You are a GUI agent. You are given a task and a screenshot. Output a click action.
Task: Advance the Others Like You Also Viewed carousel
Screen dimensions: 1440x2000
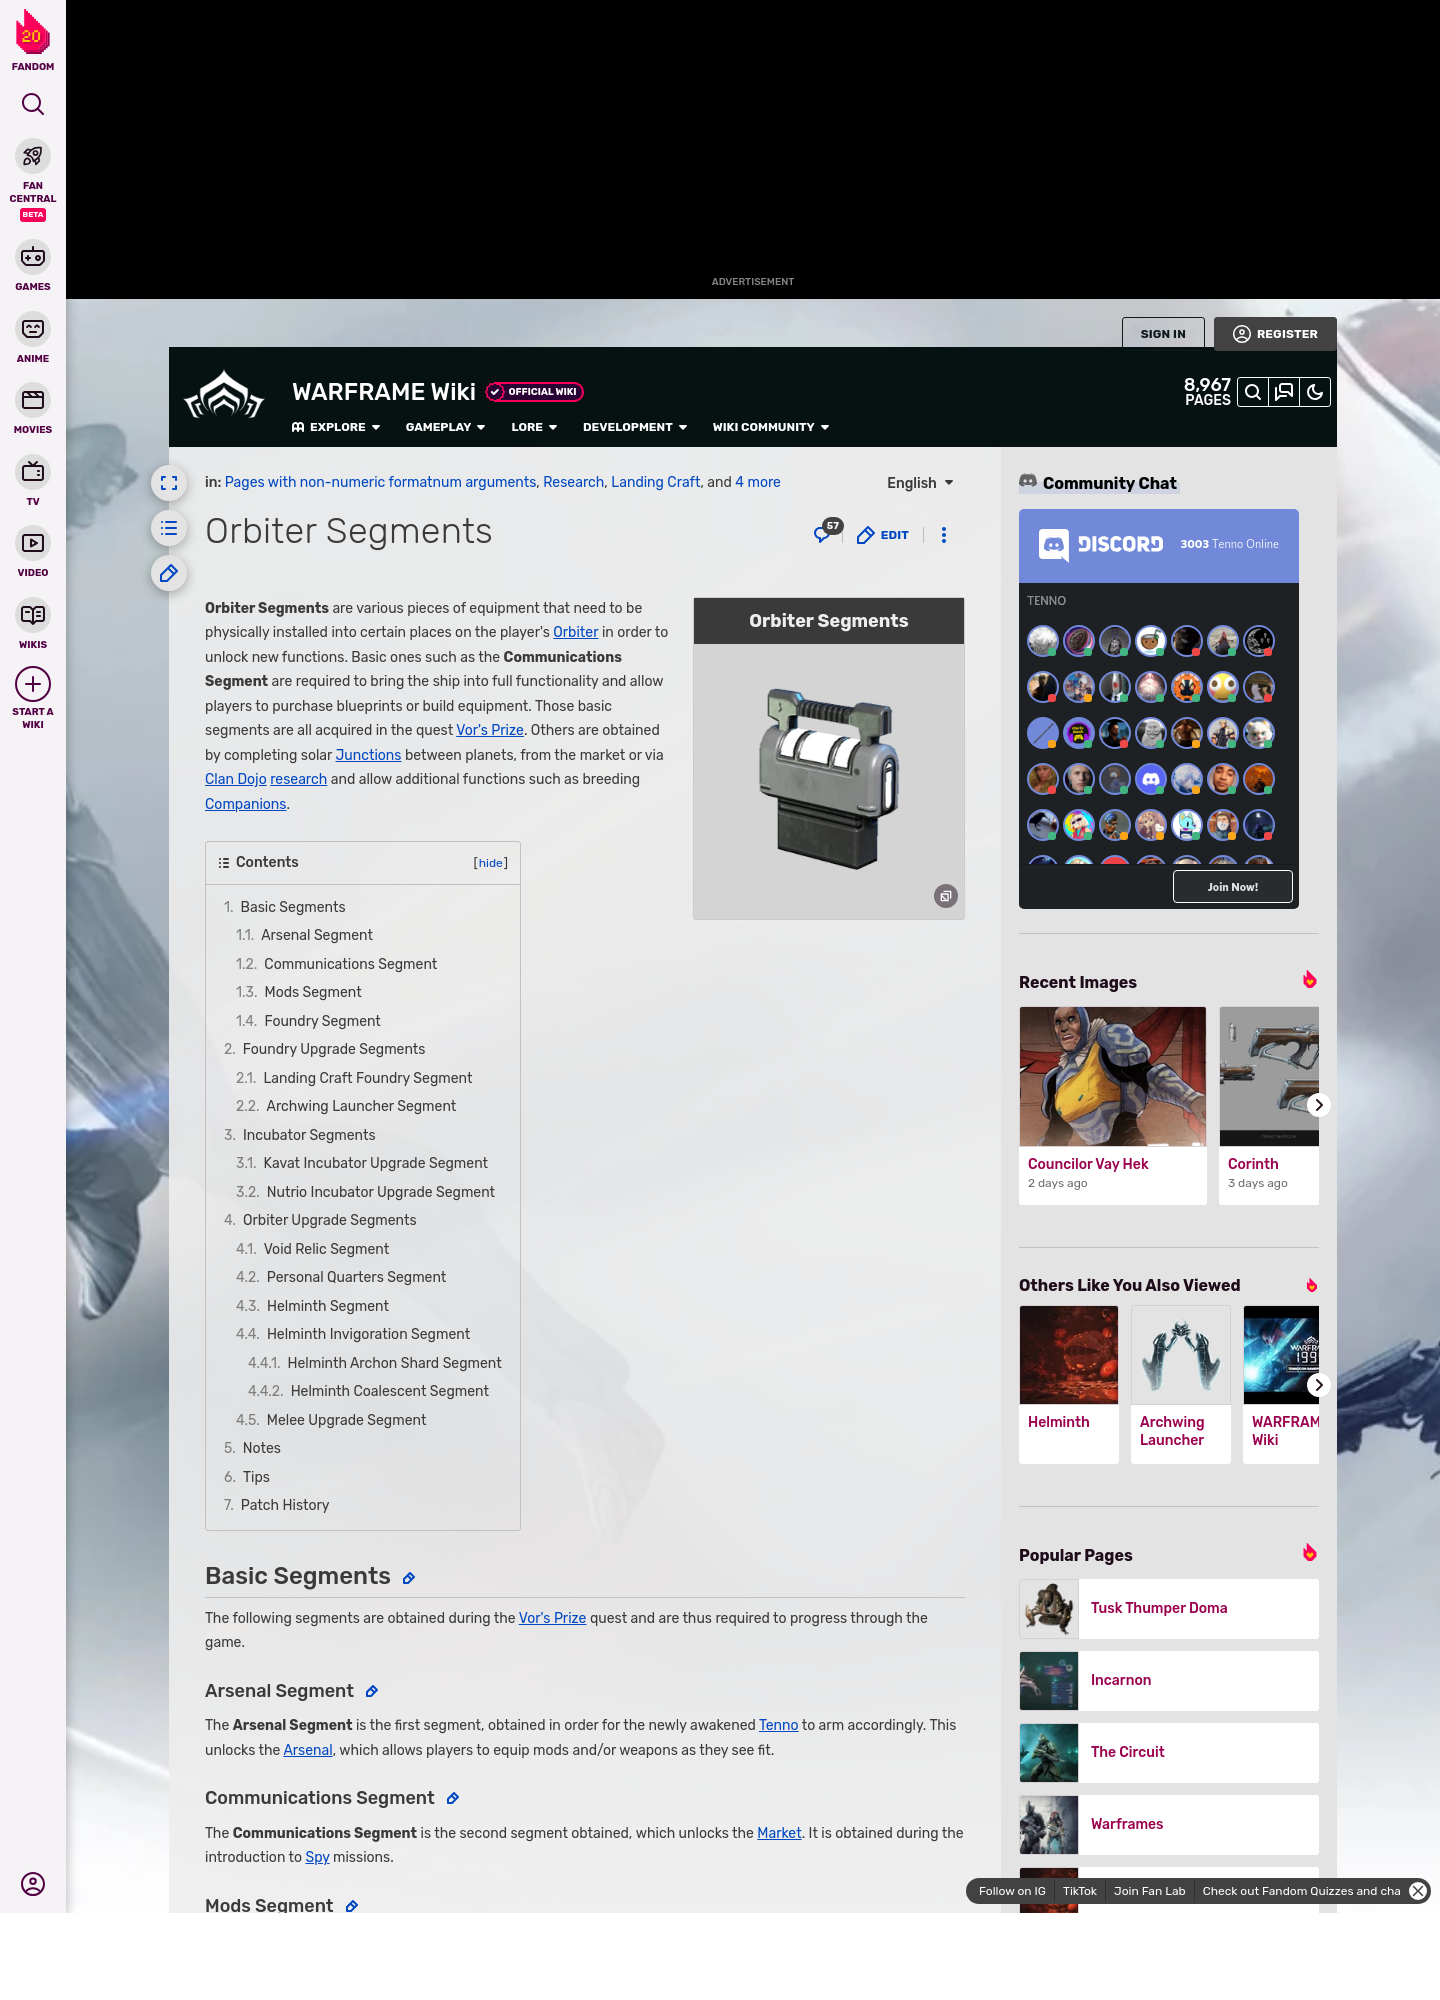1319,1385
